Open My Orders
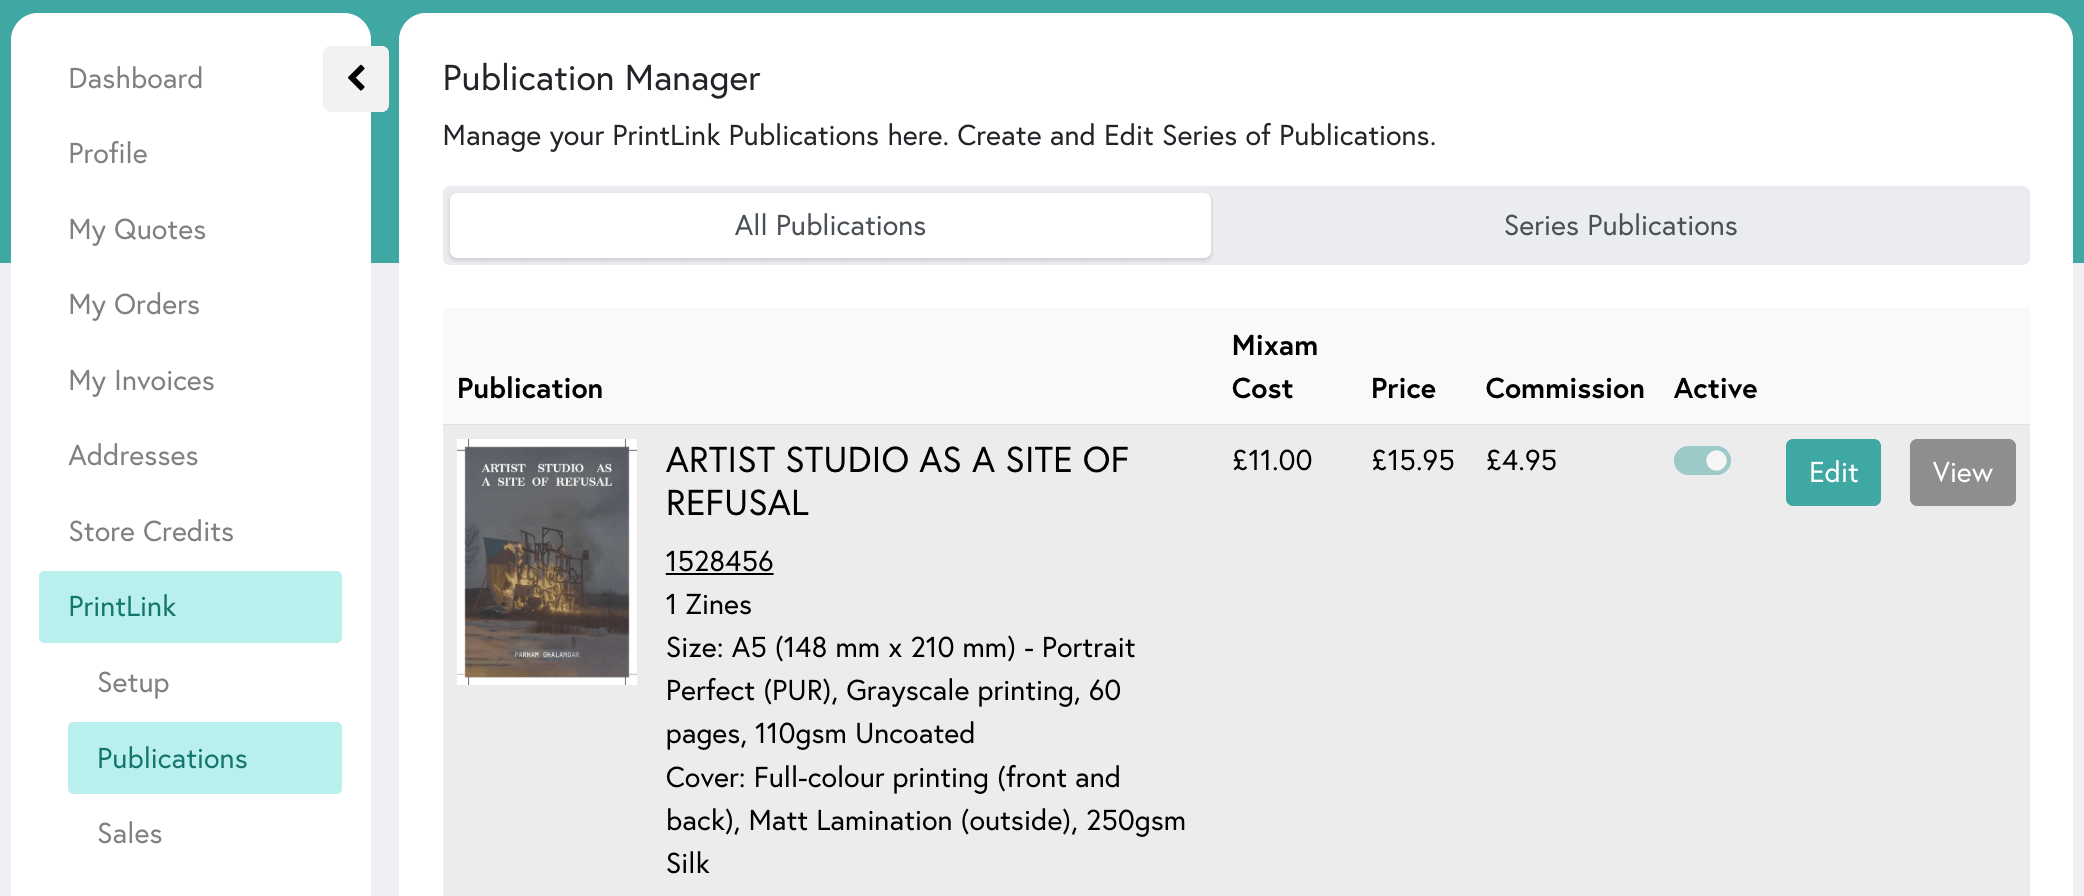Image resolution: width=2084 pixels, height=896 pixels. (133, 305)
